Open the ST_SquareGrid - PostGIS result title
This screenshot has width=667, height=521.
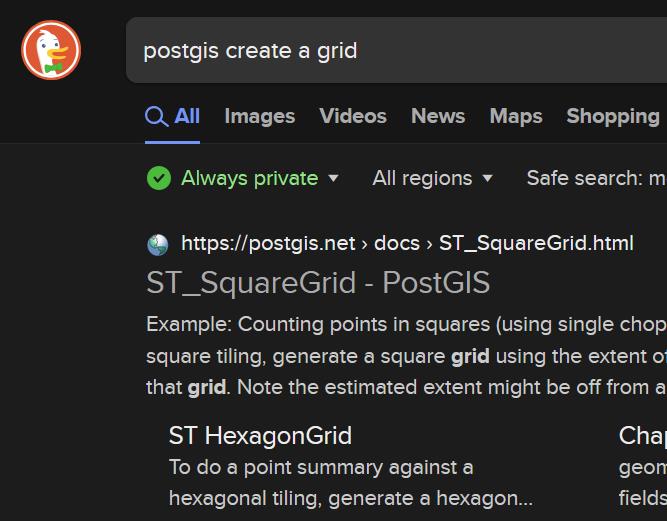(318, 283)
